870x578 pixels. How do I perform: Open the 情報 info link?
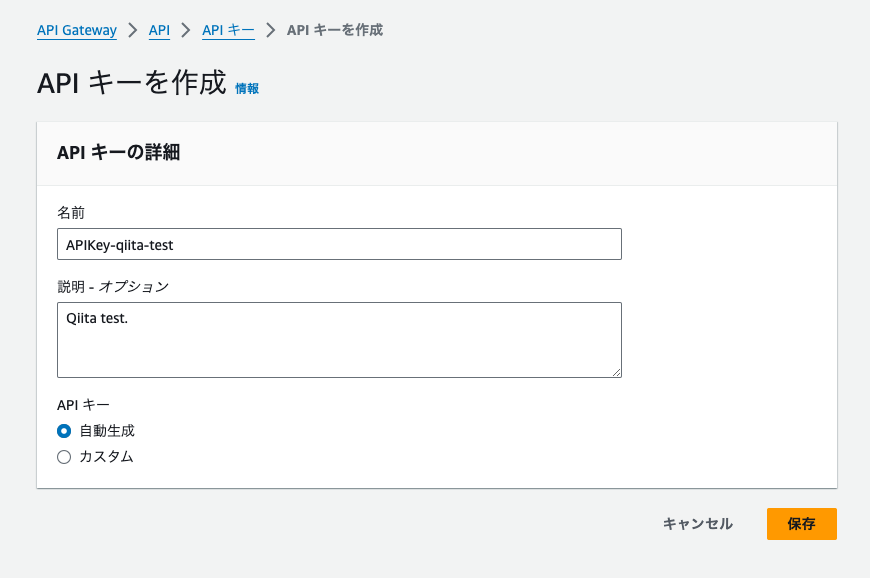[249, 88]
